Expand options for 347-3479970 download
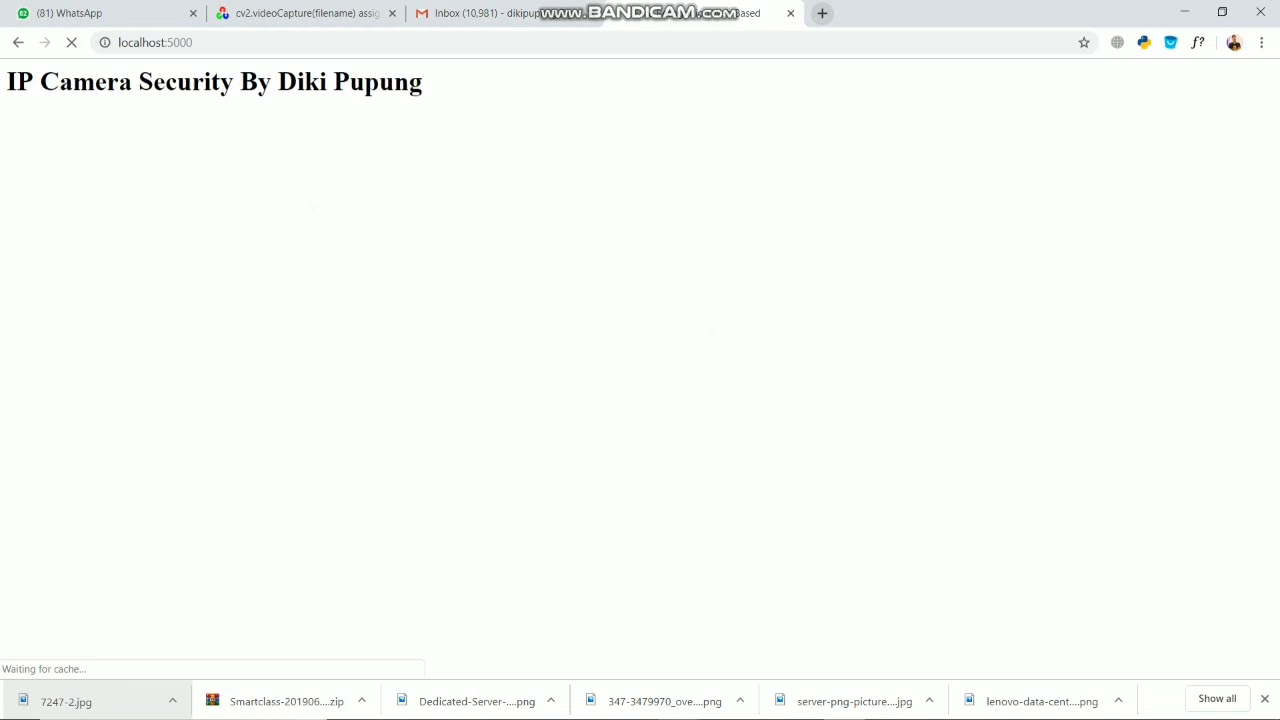Image resolution: width=1280 pixels, height=720 pixels. pos(740,701)
